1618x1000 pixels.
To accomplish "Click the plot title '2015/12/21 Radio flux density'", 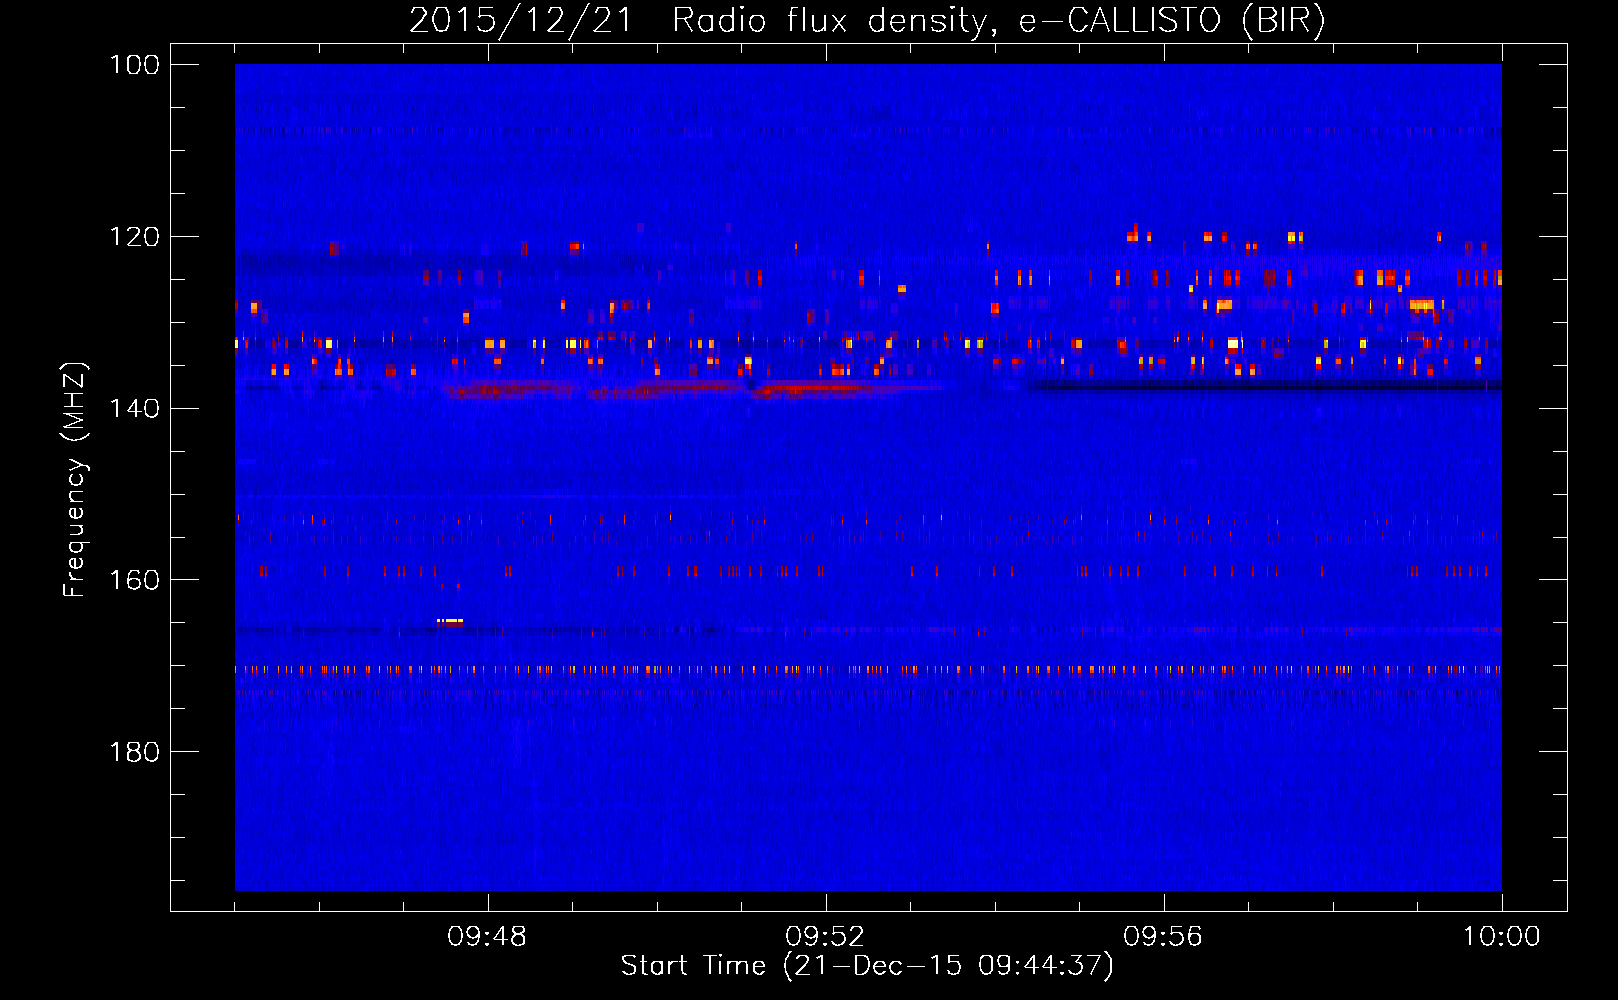I will click(x=867, y=20).
